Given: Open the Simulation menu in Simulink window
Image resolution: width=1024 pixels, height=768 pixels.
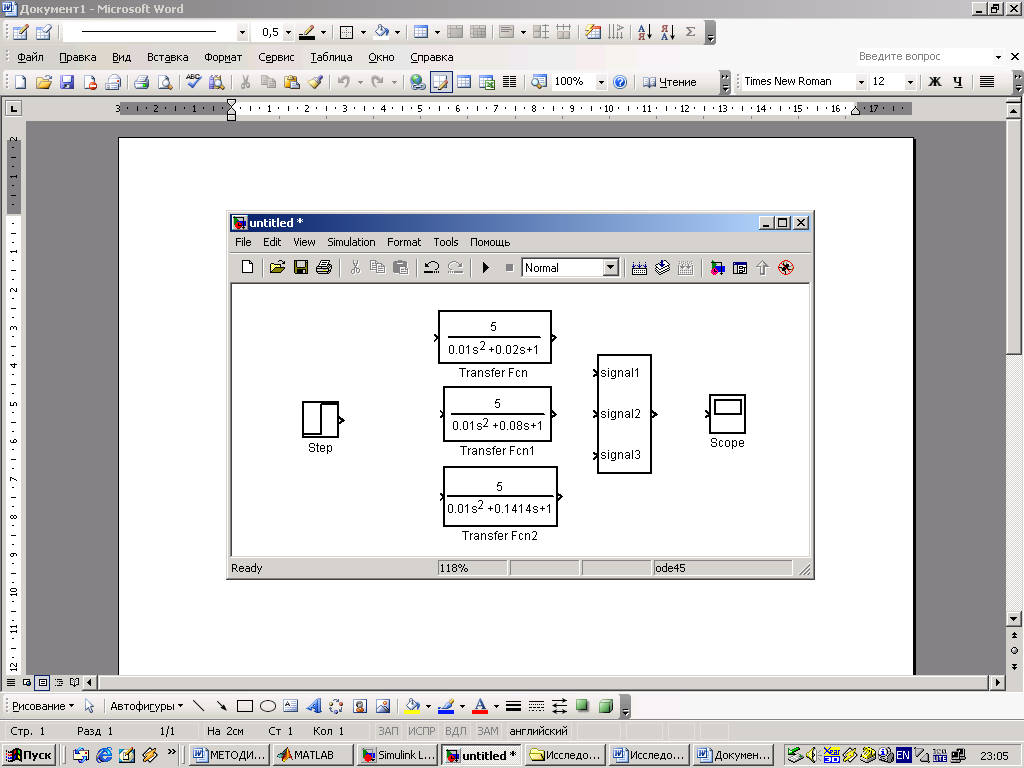Looking at the screenshot, I should click(351, 242).
